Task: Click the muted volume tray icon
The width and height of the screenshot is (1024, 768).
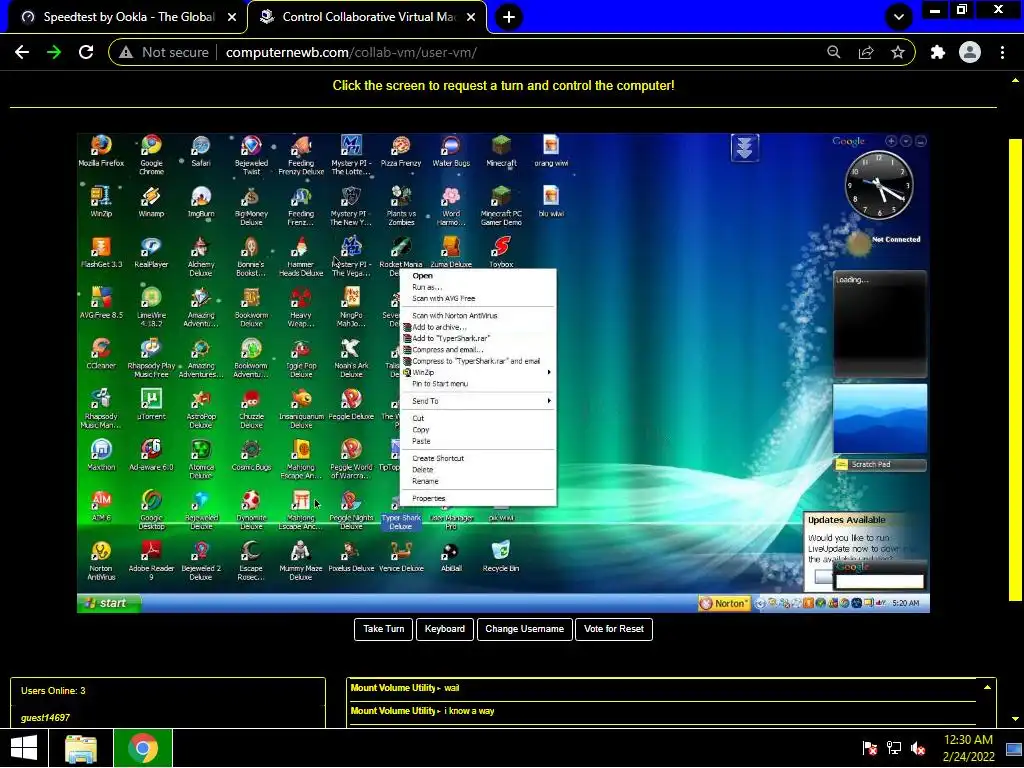Action: [x=918, y=748]
